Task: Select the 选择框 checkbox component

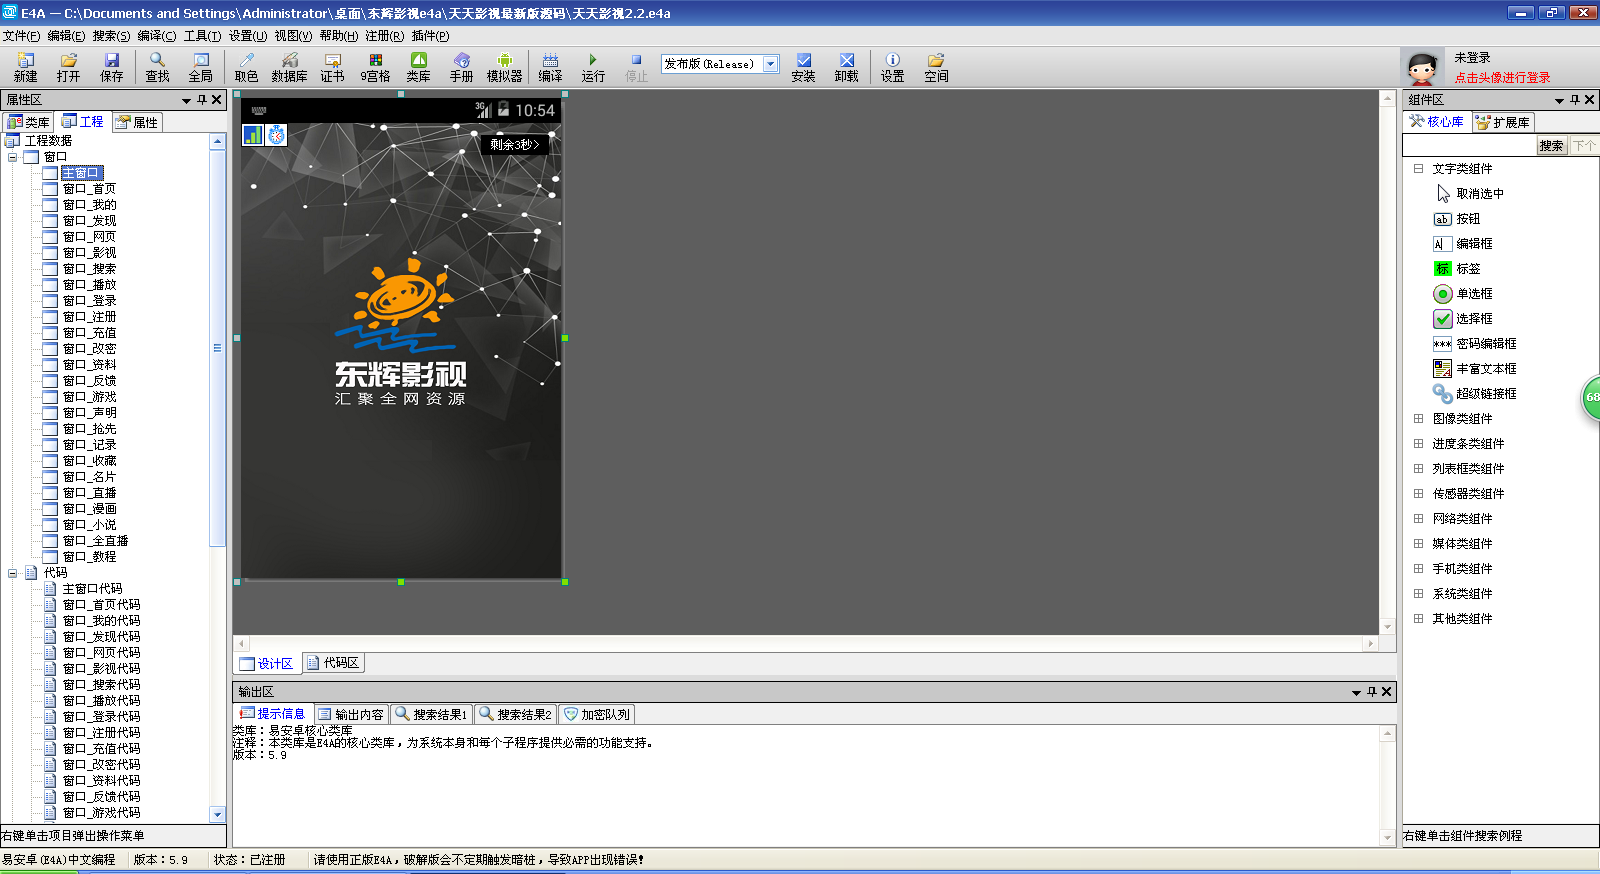Action: 1463,319
